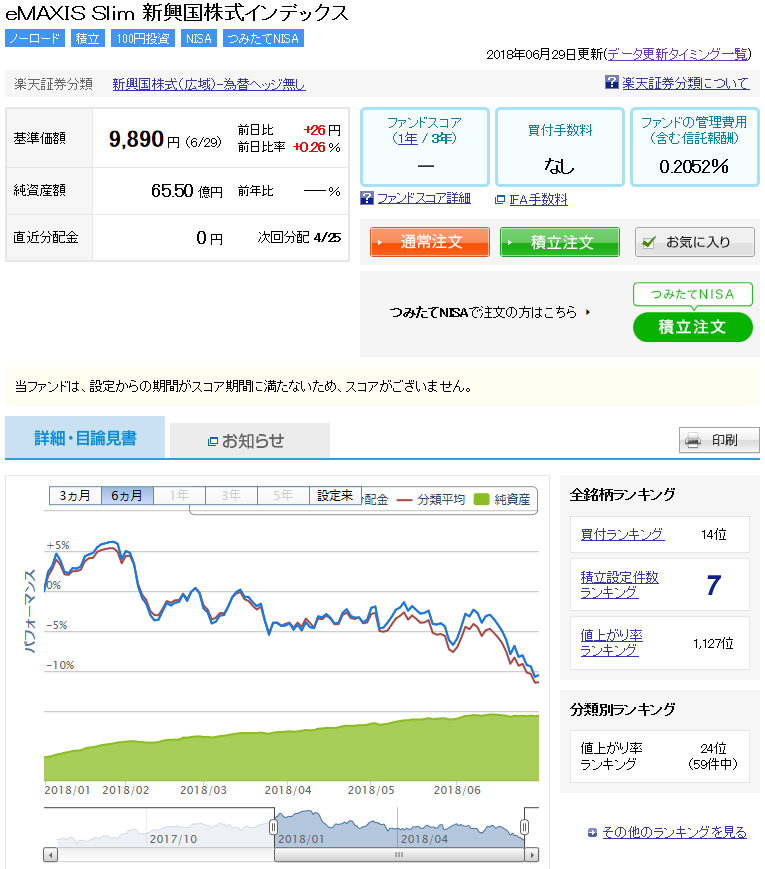Screen dimensions: 765x869
Task: Click the 1年 link in ファンドスコア box
Action: (x=408, y=138)
